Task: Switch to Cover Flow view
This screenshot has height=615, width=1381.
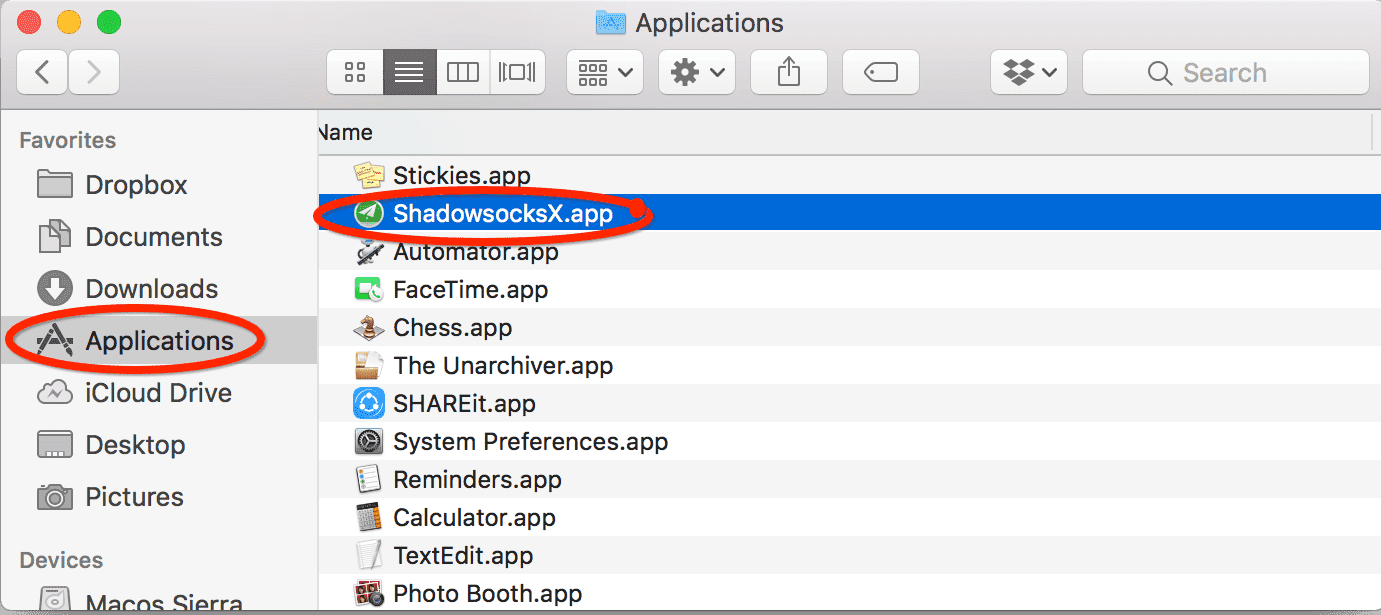Action: coord(517,72)
